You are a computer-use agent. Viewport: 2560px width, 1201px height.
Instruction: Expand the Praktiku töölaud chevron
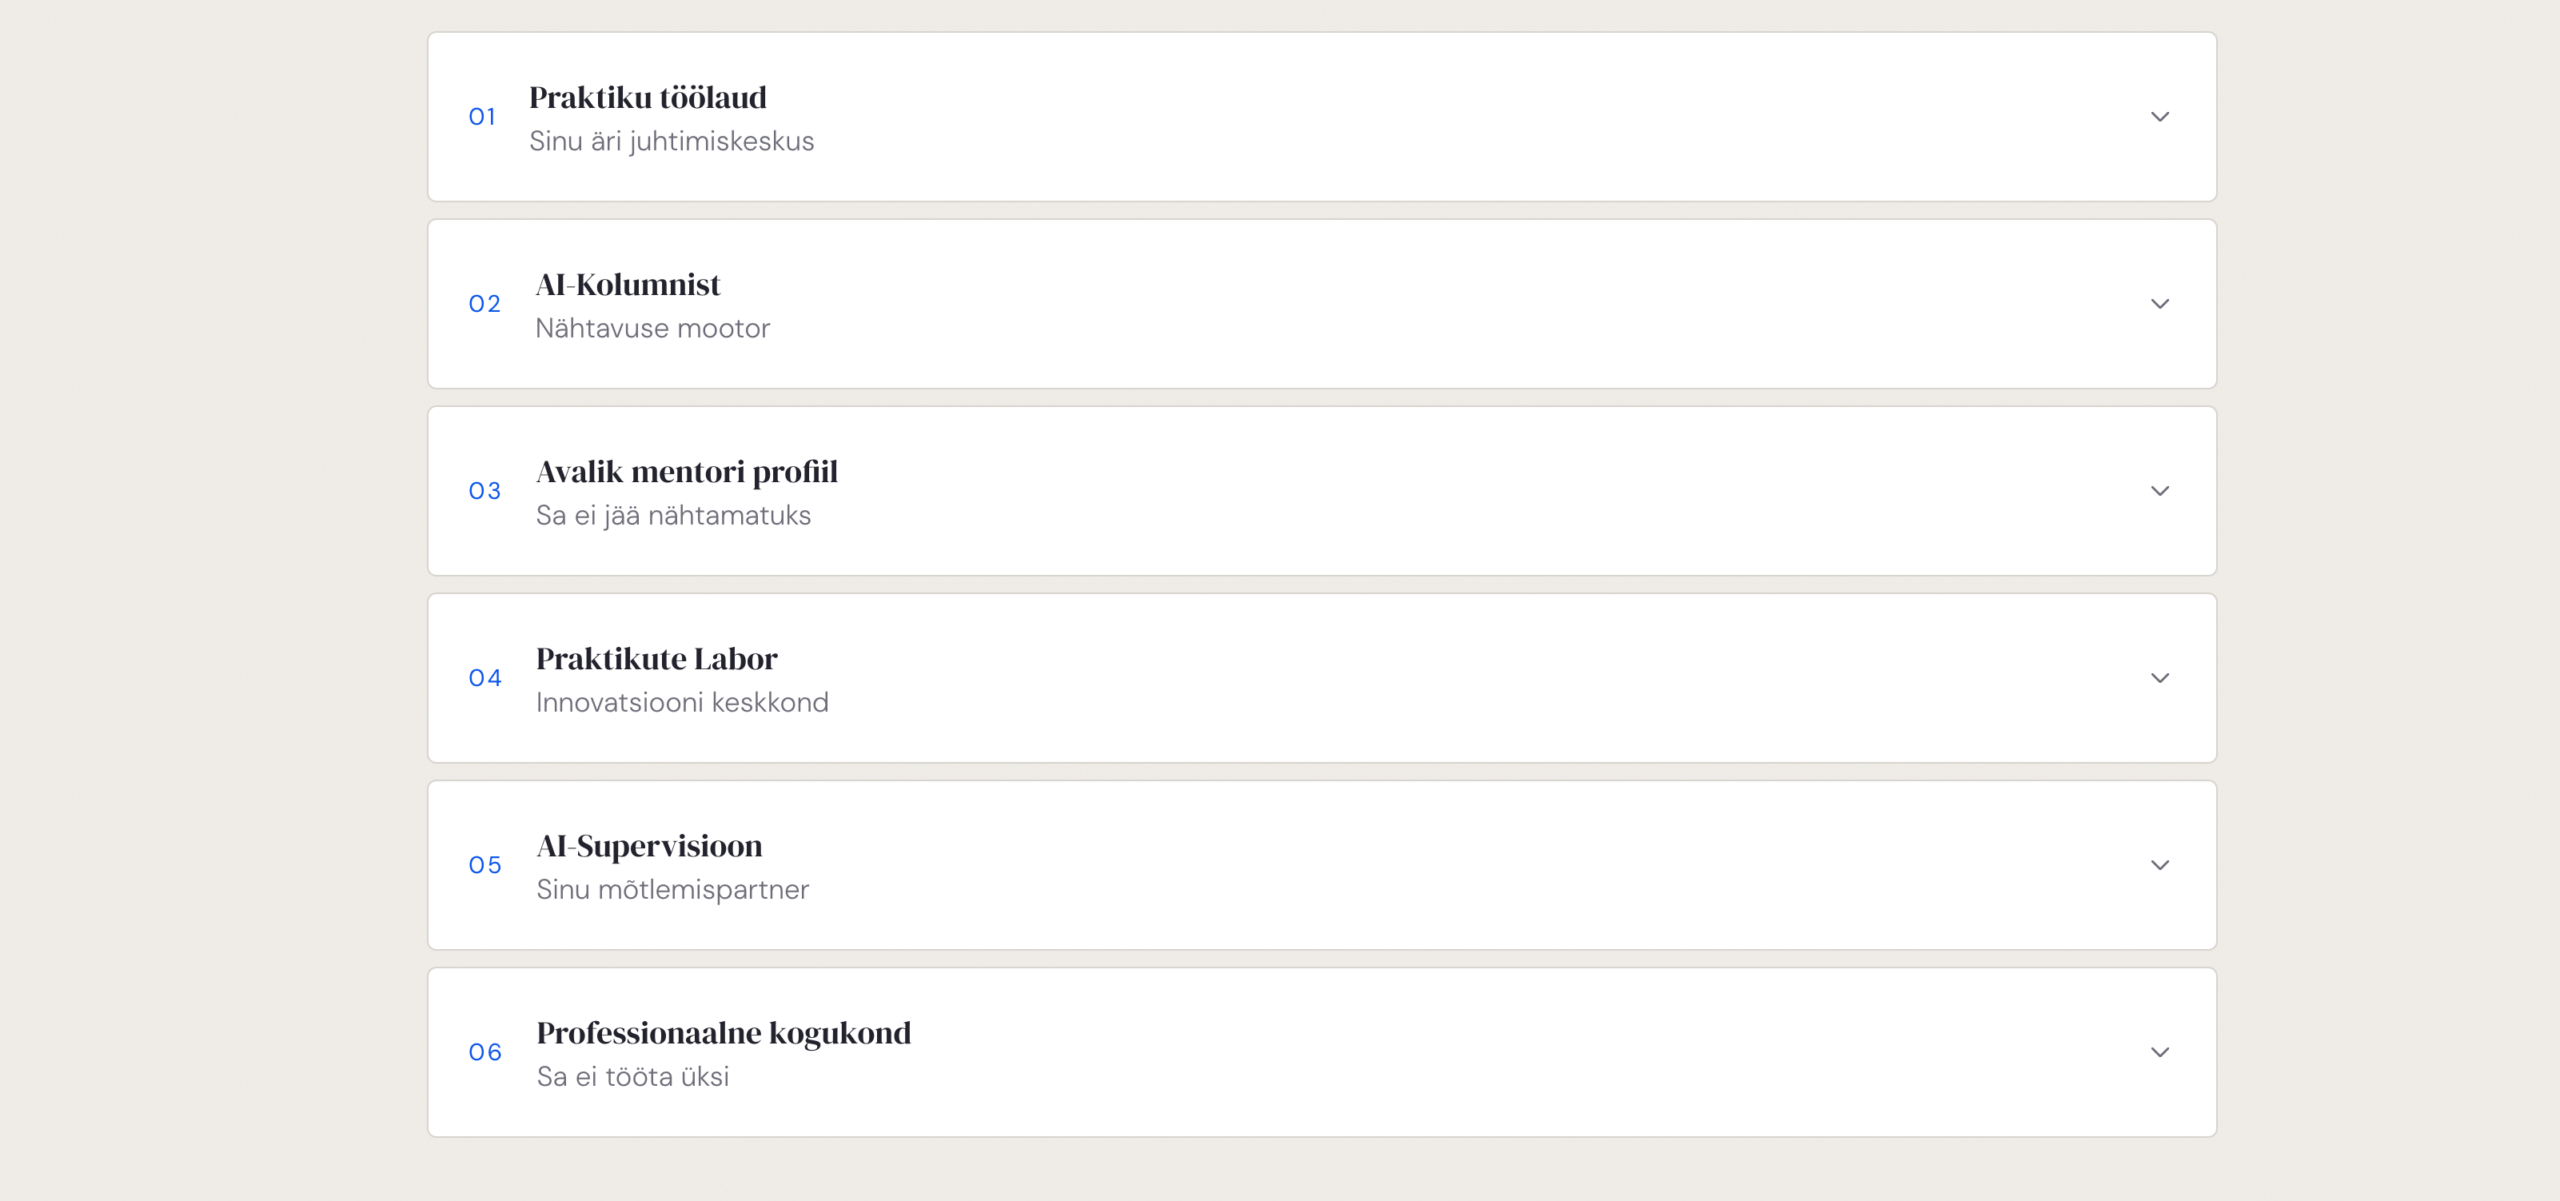[x=2159, y=117]
